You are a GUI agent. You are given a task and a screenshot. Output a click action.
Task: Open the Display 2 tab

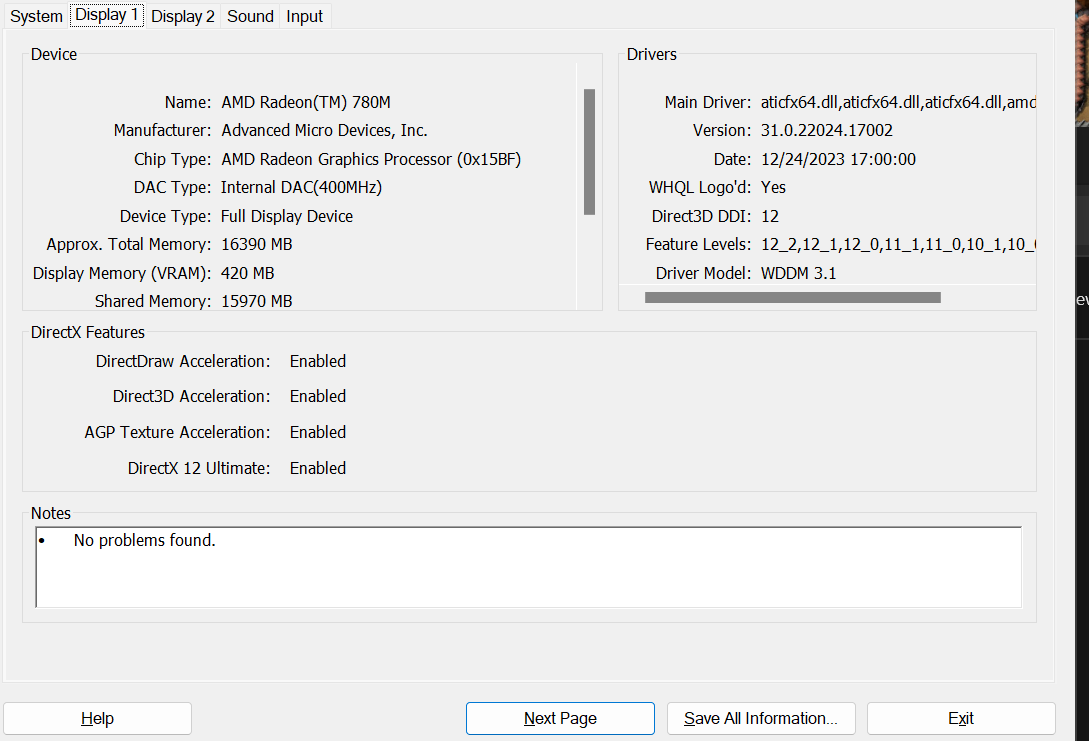click(183, 16)
